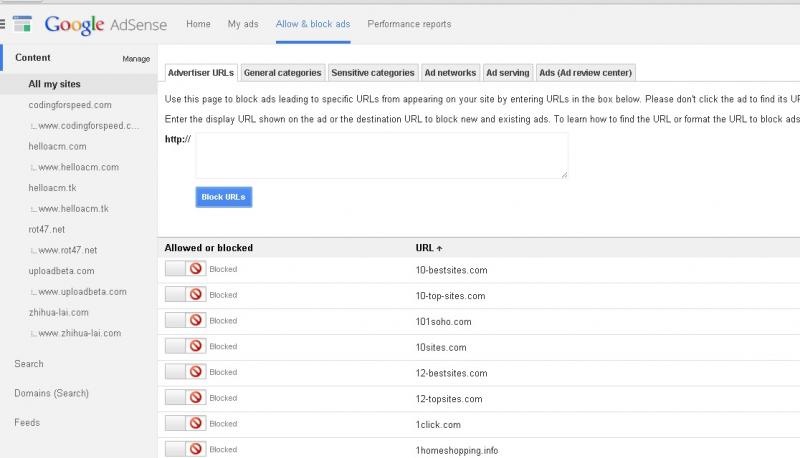The image size is (800, 458).
Task: Open the Content section in sidebar
Action: (x=33, y=58)
